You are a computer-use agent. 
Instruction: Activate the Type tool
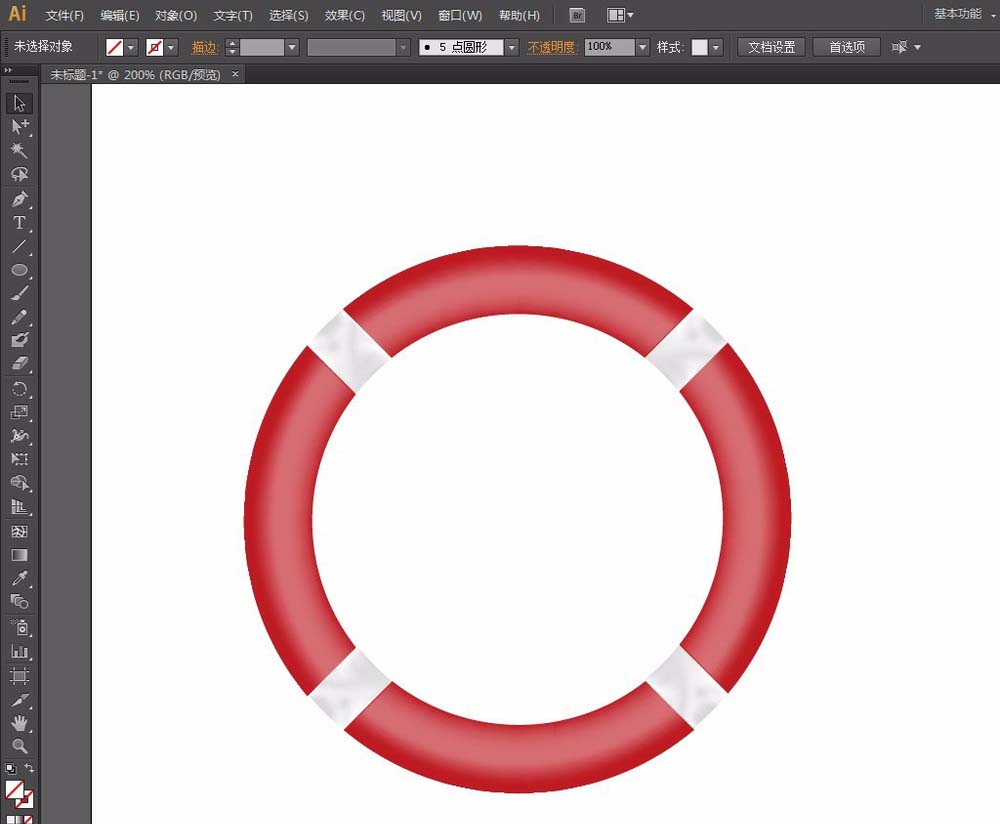(x=18, y=222)
